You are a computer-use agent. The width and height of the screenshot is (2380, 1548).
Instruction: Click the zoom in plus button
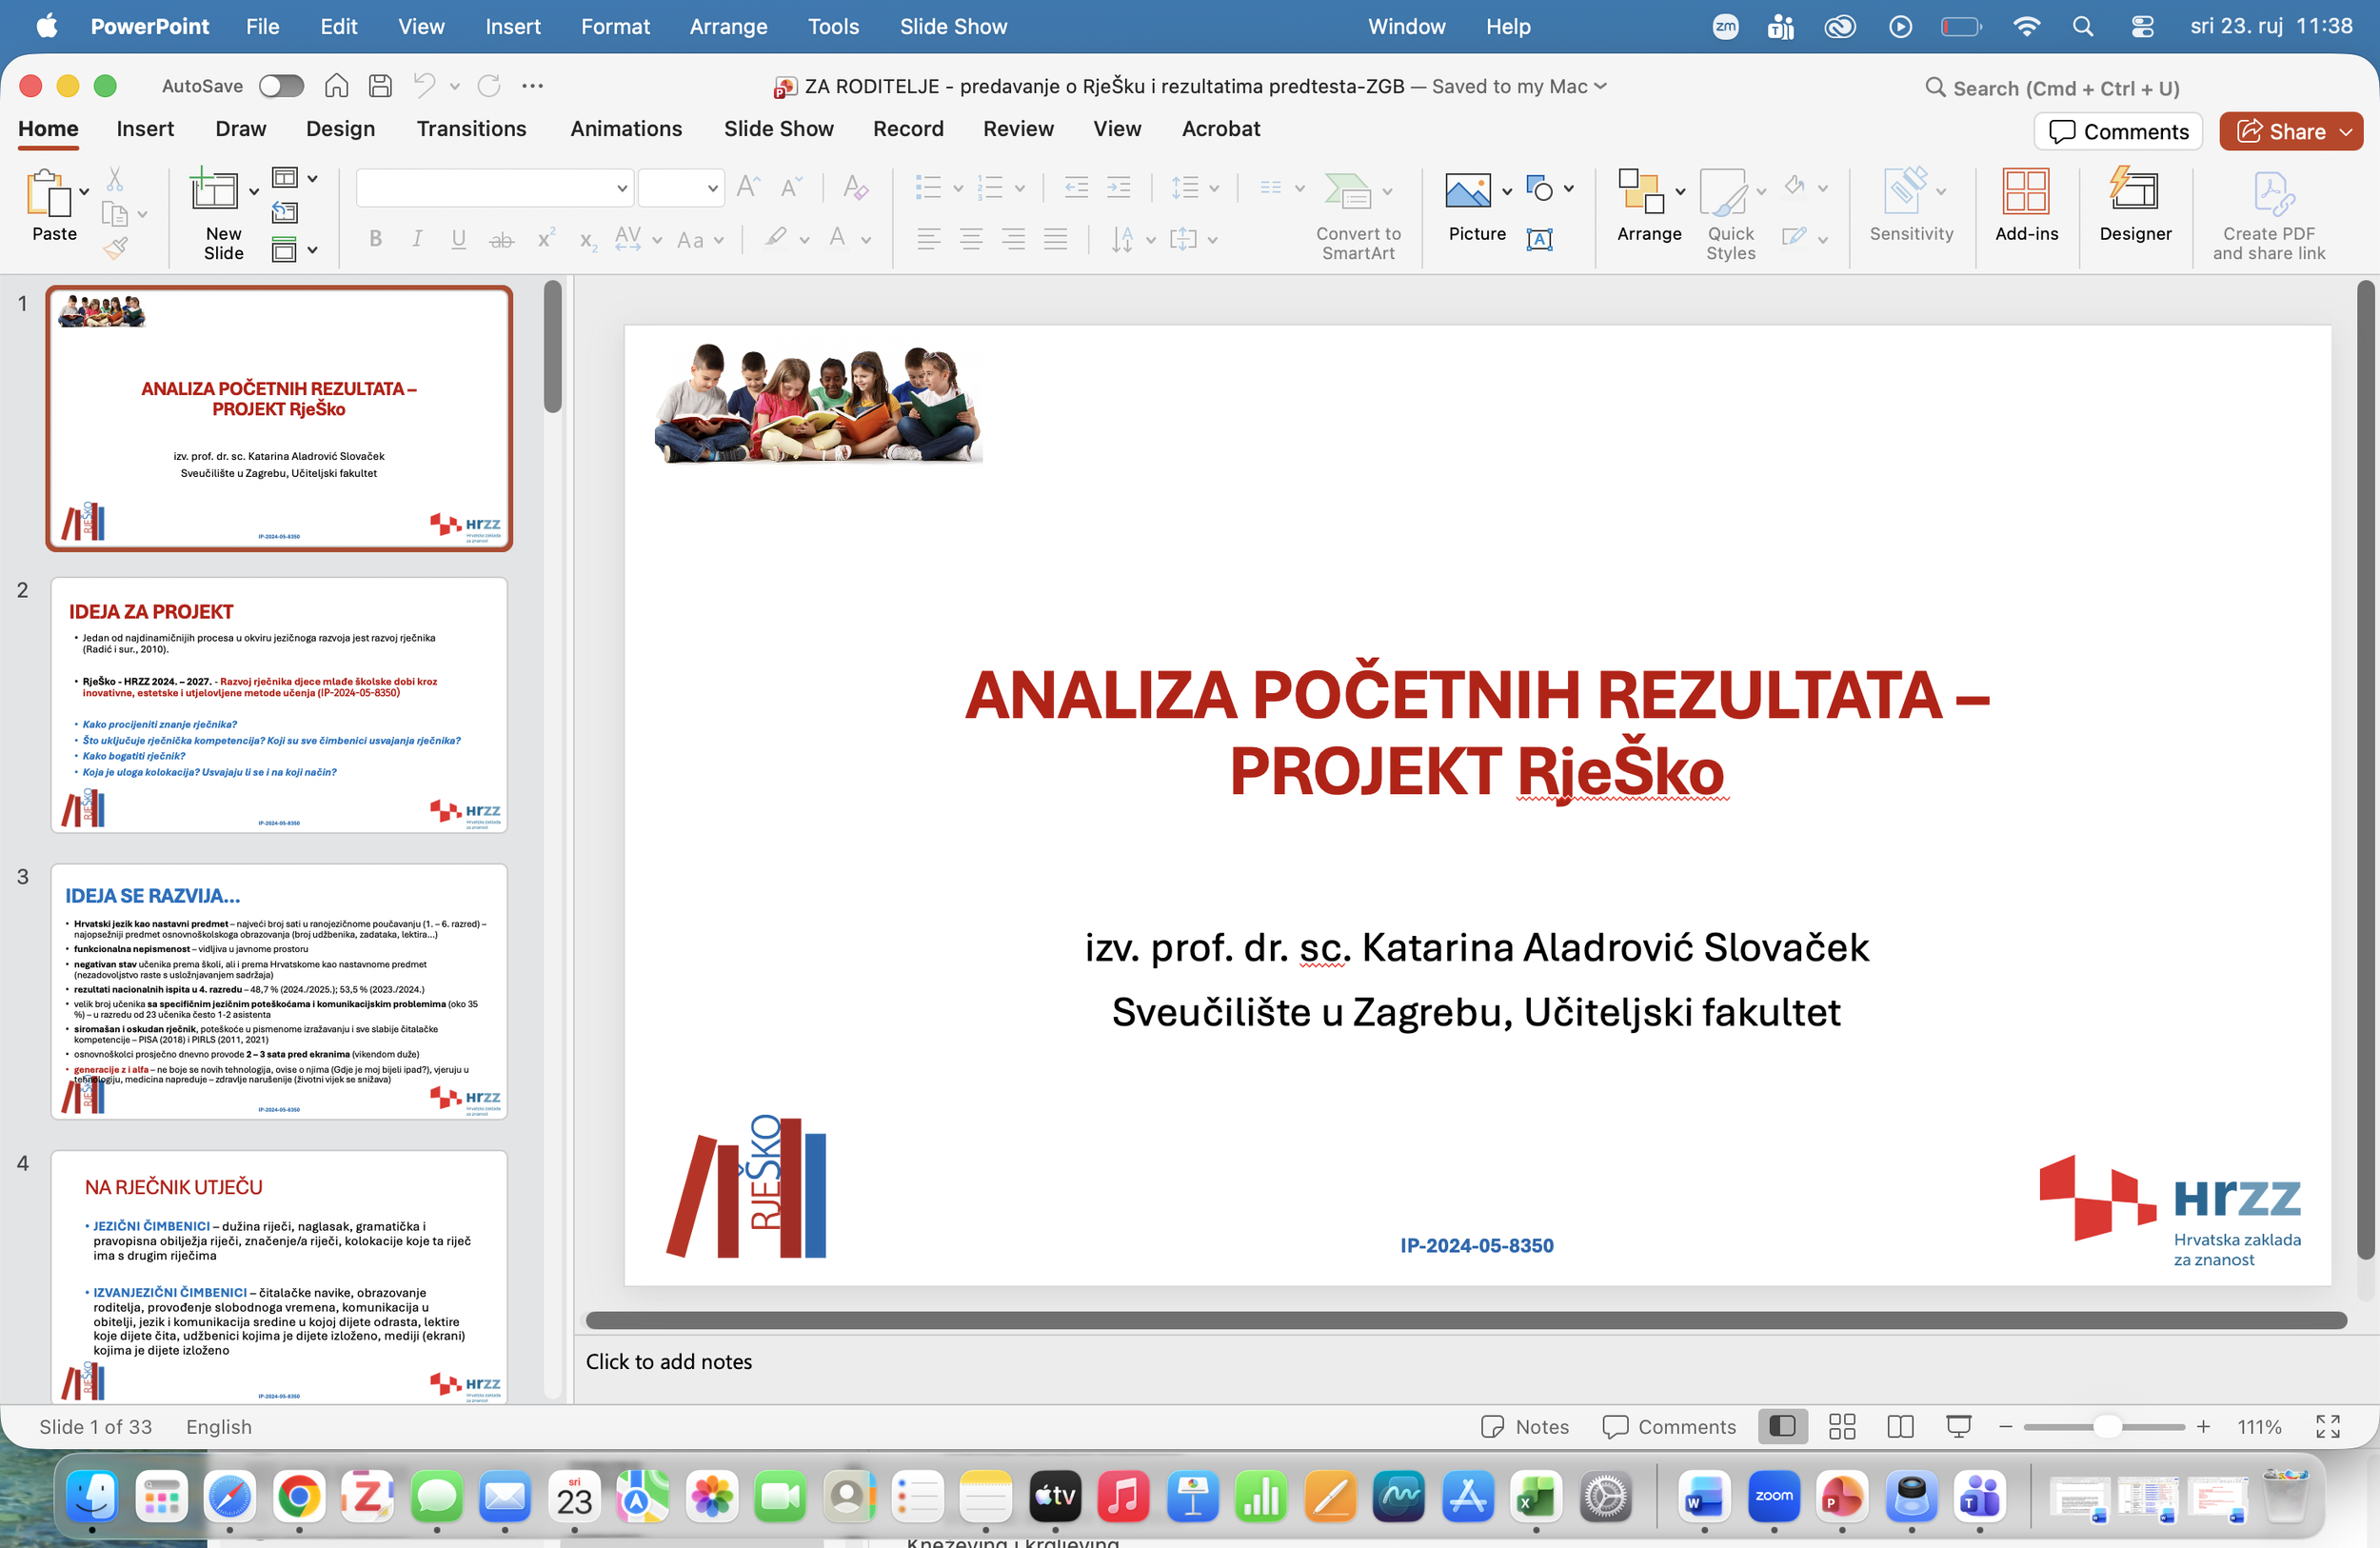[x=2203, y=1426]
